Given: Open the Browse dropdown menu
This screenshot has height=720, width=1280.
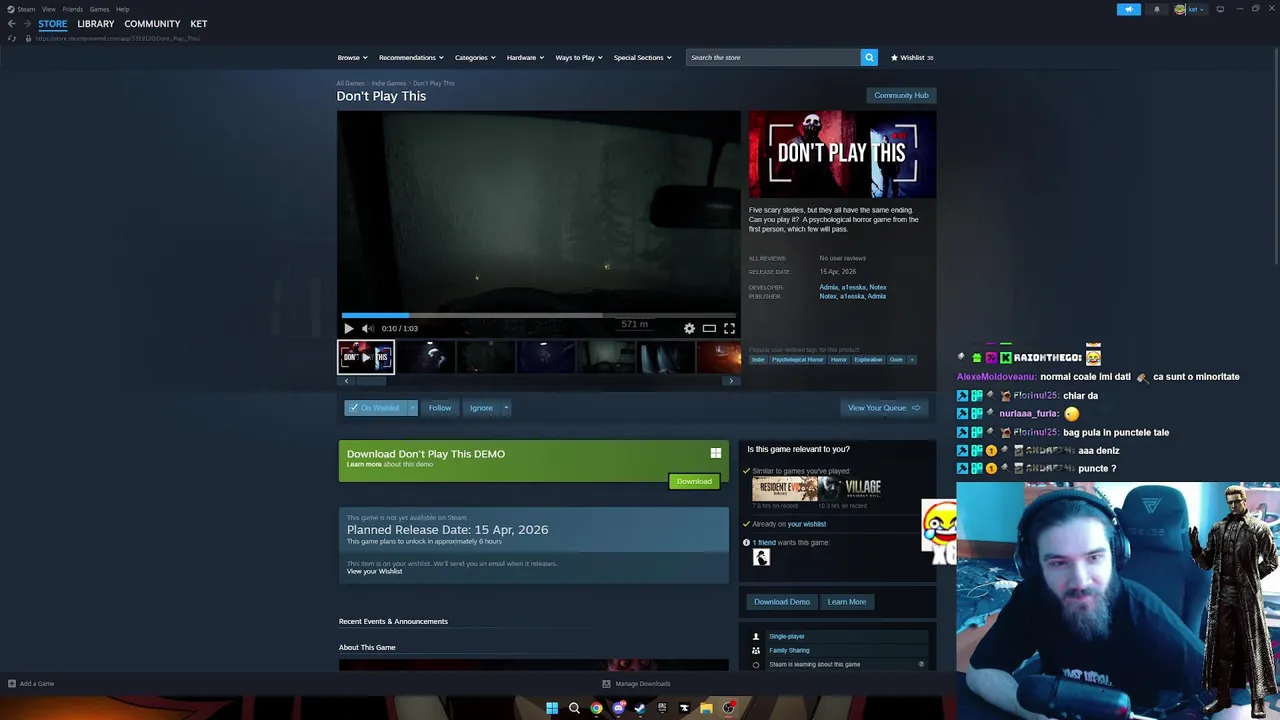Looking at the screenshot, I should tap(352, 57).
